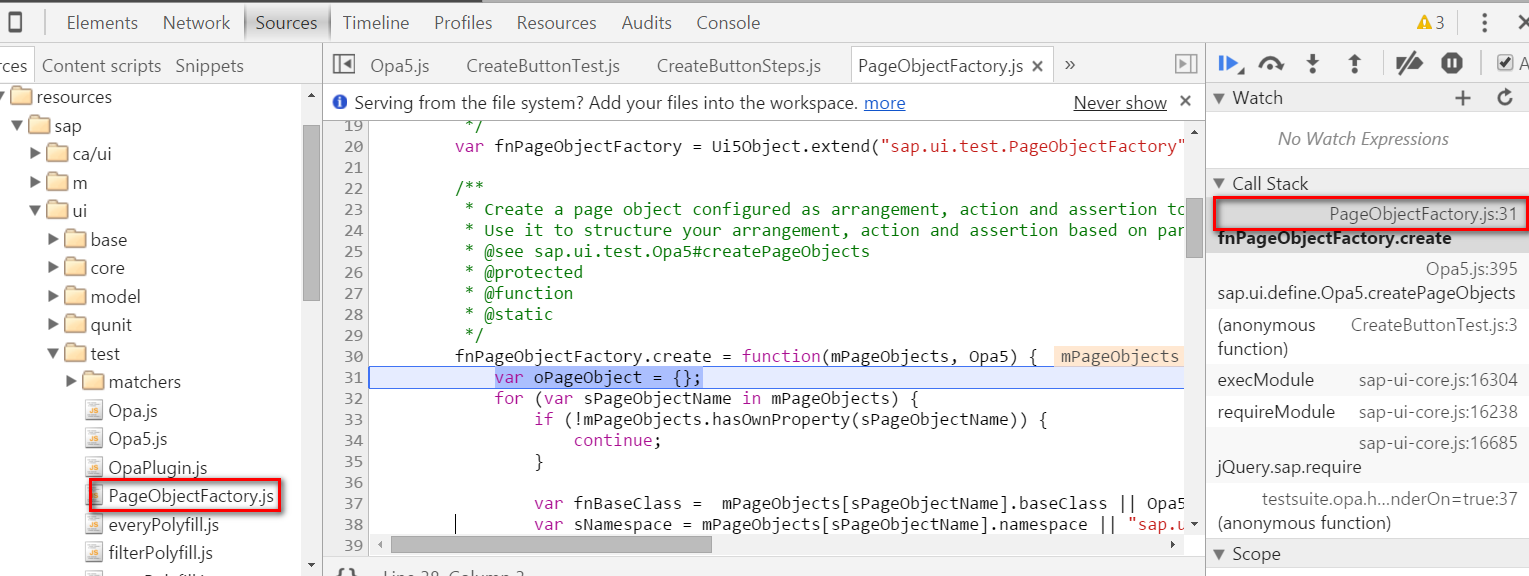Toggle the Async checkbox in debugger toolbar
The image size is (1529, 576).
click(x=1505, y=63)
